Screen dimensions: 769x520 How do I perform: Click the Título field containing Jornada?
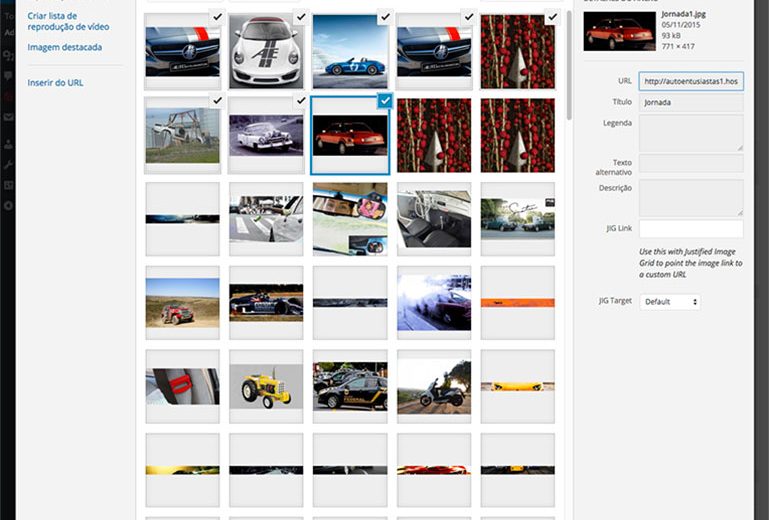[x=690, y=102]
